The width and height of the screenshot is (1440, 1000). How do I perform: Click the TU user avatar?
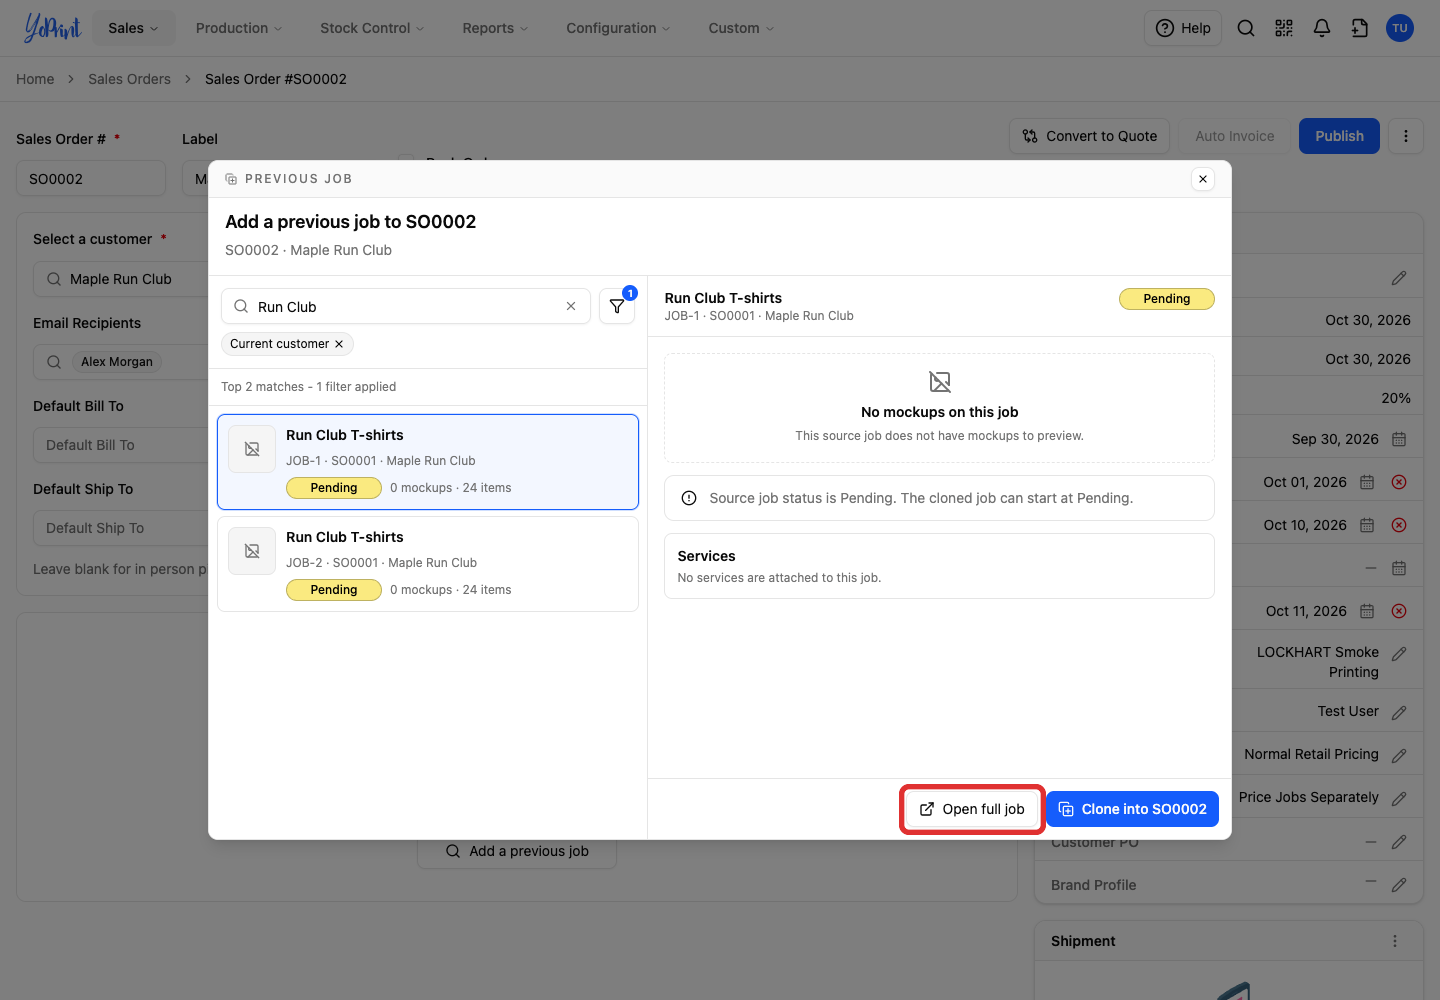pyautogui.click(x=1400, y=28)
